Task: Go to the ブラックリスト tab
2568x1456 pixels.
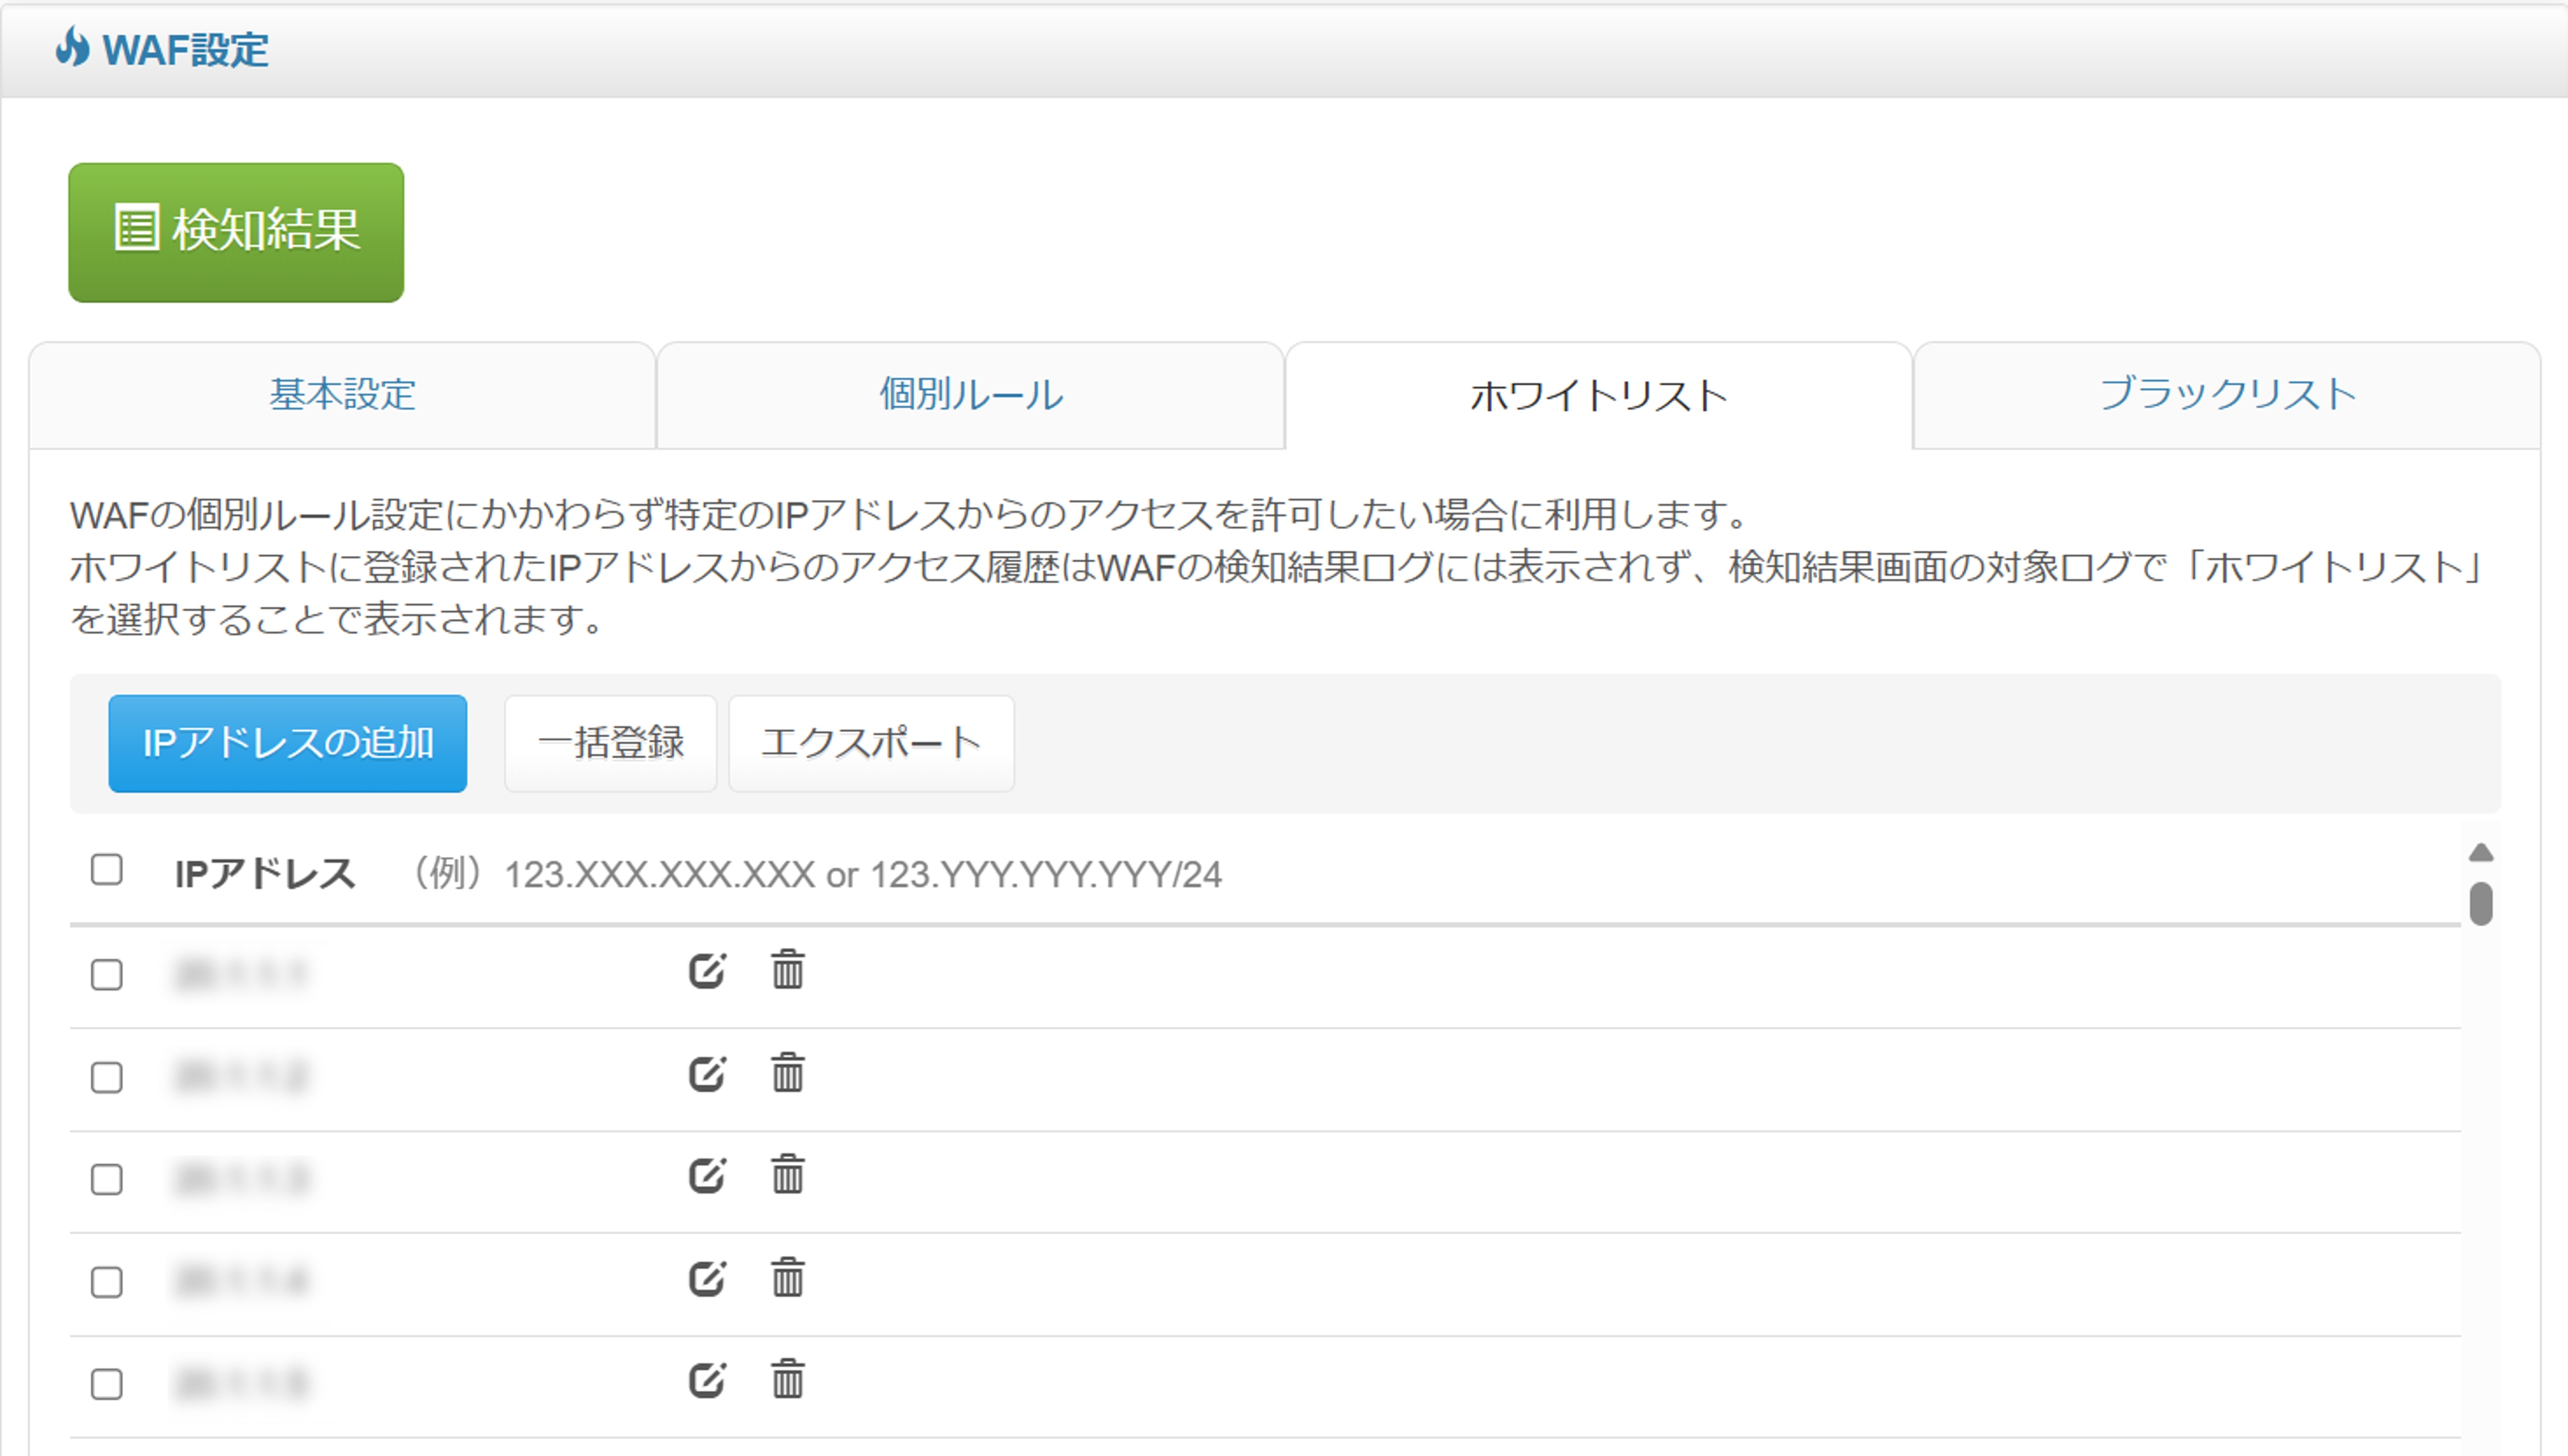Action: 2227,395
